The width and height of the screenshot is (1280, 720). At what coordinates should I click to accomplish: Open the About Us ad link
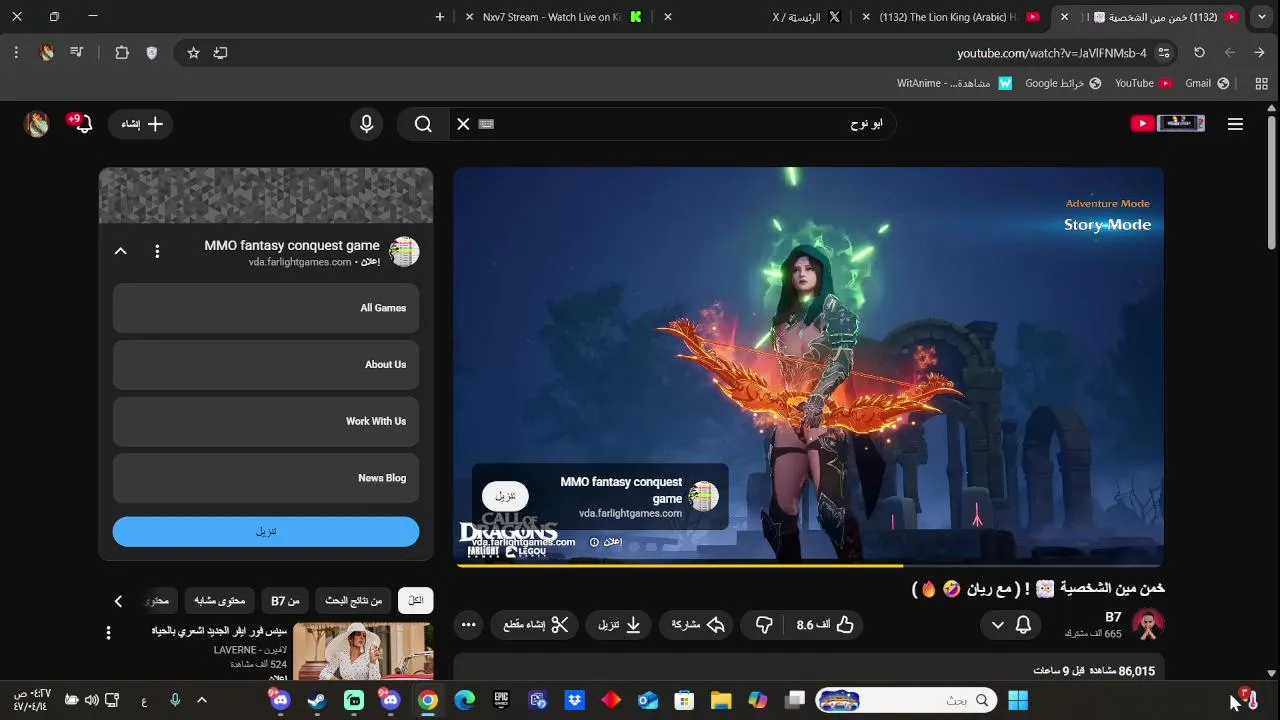coord(266,365)
